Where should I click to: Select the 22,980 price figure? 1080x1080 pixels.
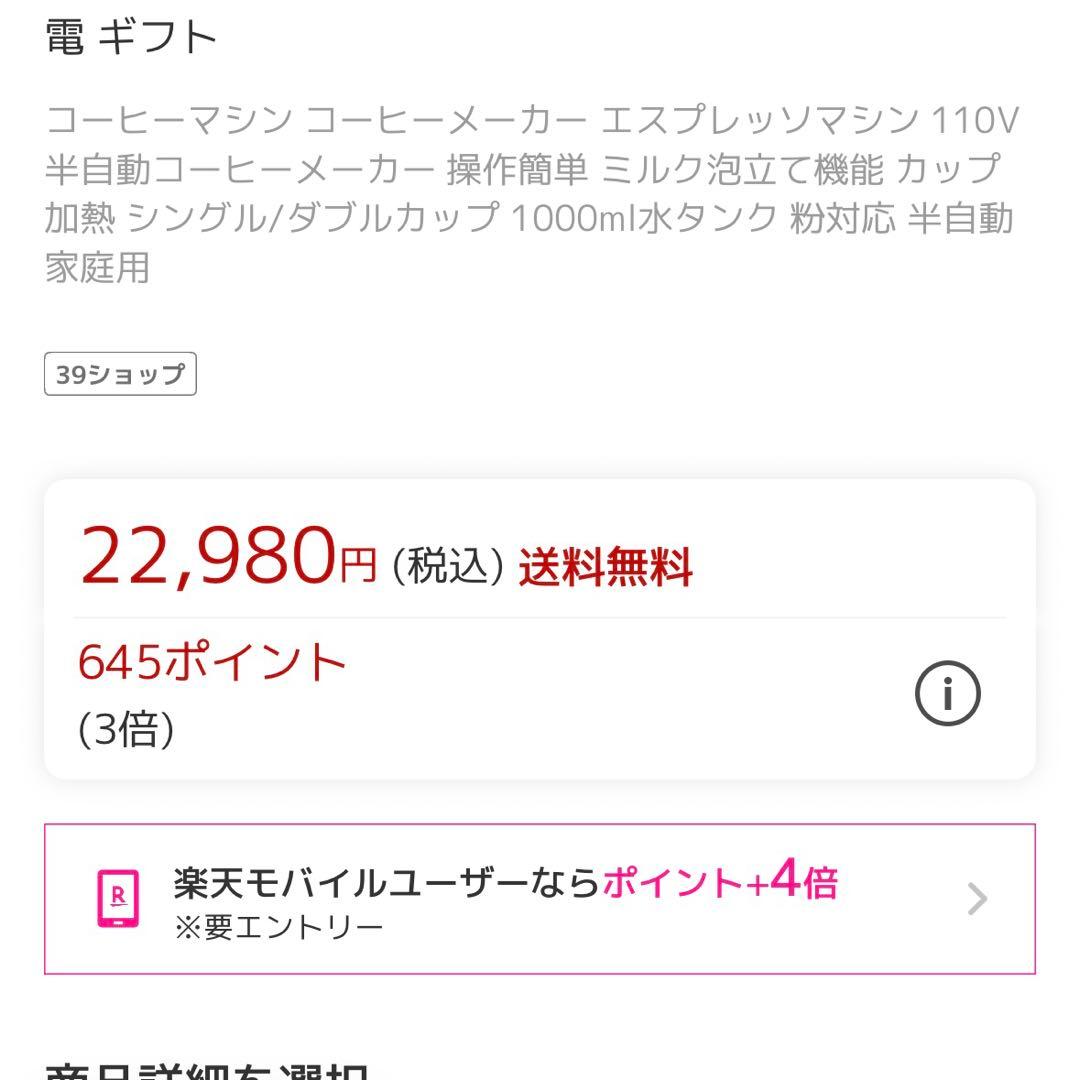tap(207, 557)
